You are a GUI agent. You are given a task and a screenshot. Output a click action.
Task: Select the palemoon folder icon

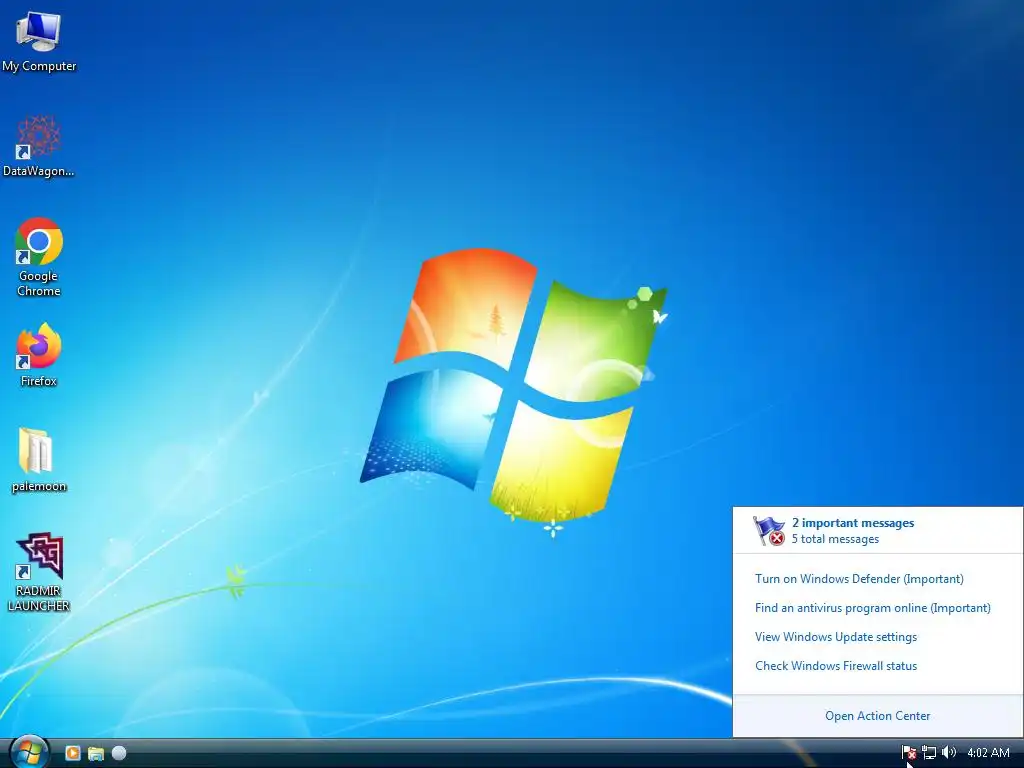39,459
